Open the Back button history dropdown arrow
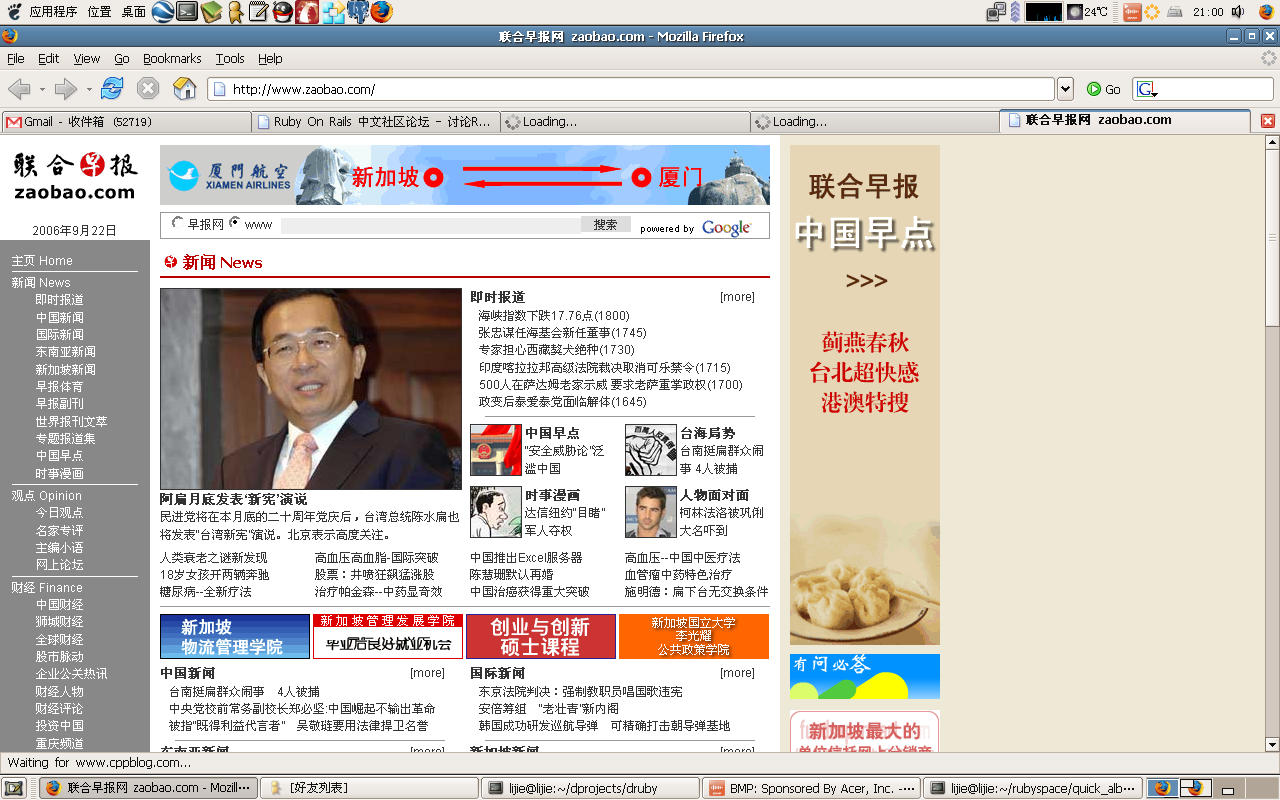 42,90
